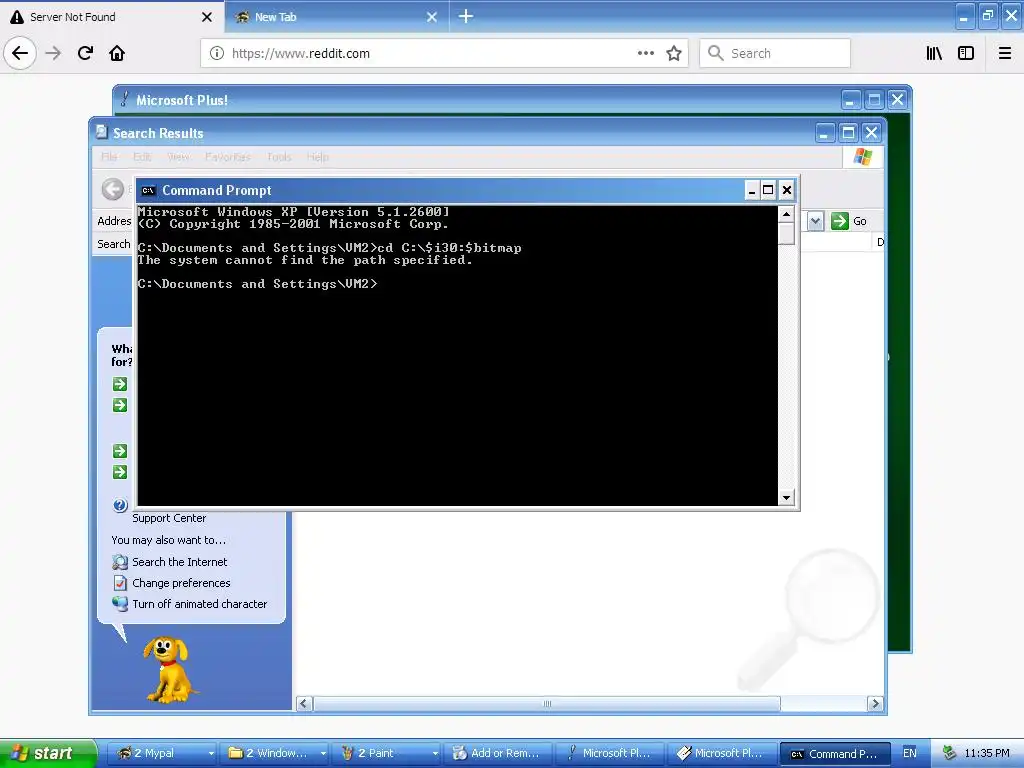Screen dimensions: 1024x768
Task: Click Change preferences link
Action: click(181, 583)
